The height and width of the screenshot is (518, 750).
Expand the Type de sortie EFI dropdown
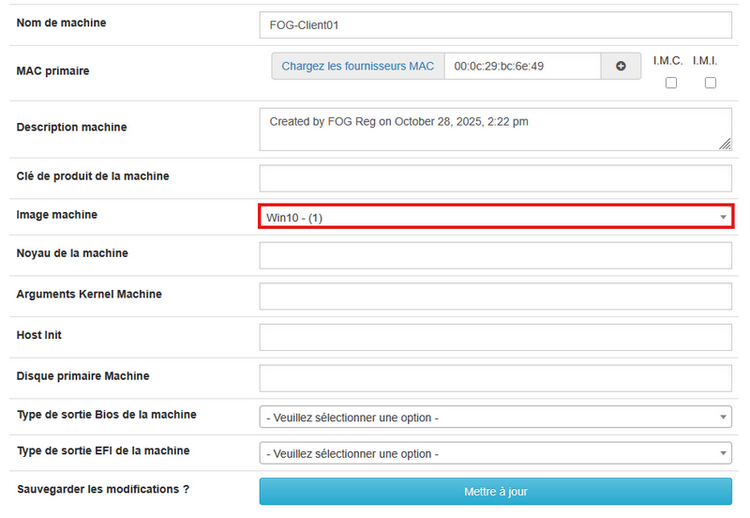496,454
